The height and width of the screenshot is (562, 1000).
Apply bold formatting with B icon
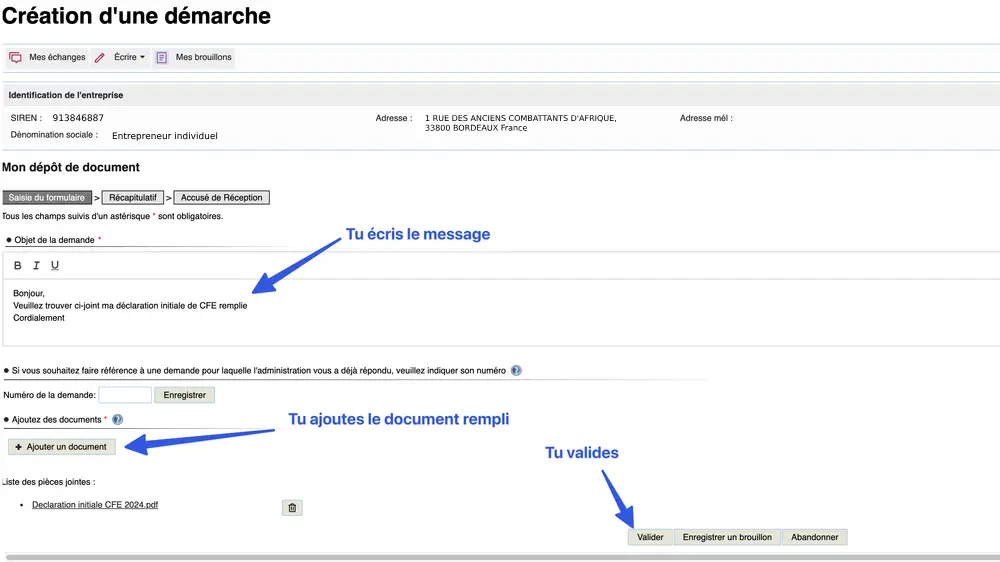[x=18, y=265]
